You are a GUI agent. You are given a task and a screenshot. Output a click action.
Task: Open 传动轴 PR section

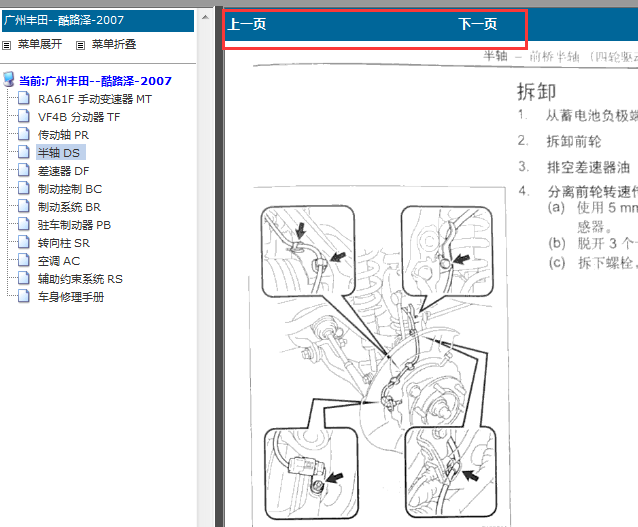click(x=63, y=135)
